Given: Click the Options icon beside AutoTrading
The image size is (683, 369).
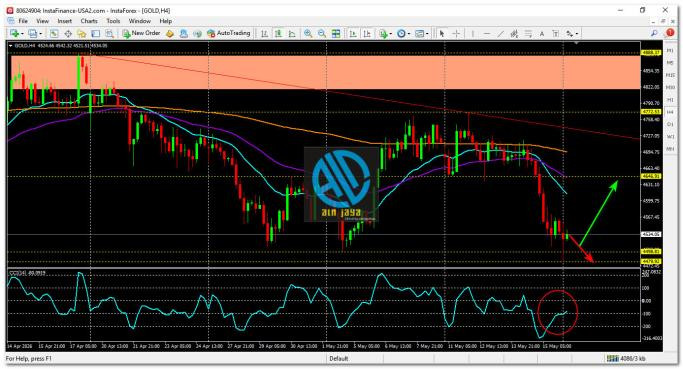Looking at the screenshot, I should (x=197, y=34).
